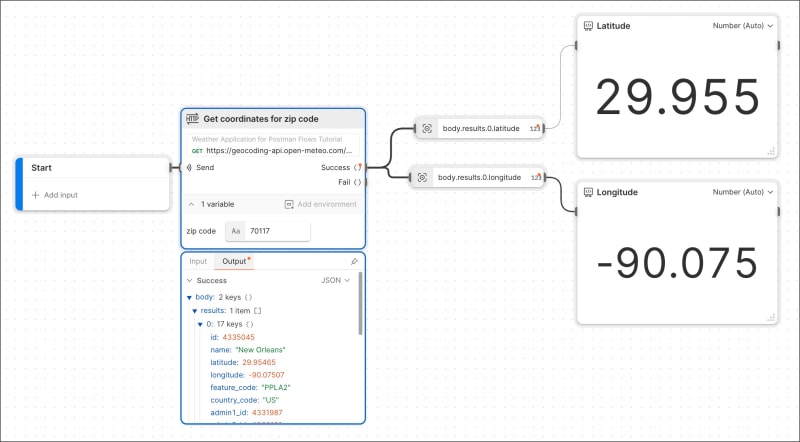Screen dimensions: 800x442
Task: Click the body.results.0.longitude path field
Action: pos(479,178)
